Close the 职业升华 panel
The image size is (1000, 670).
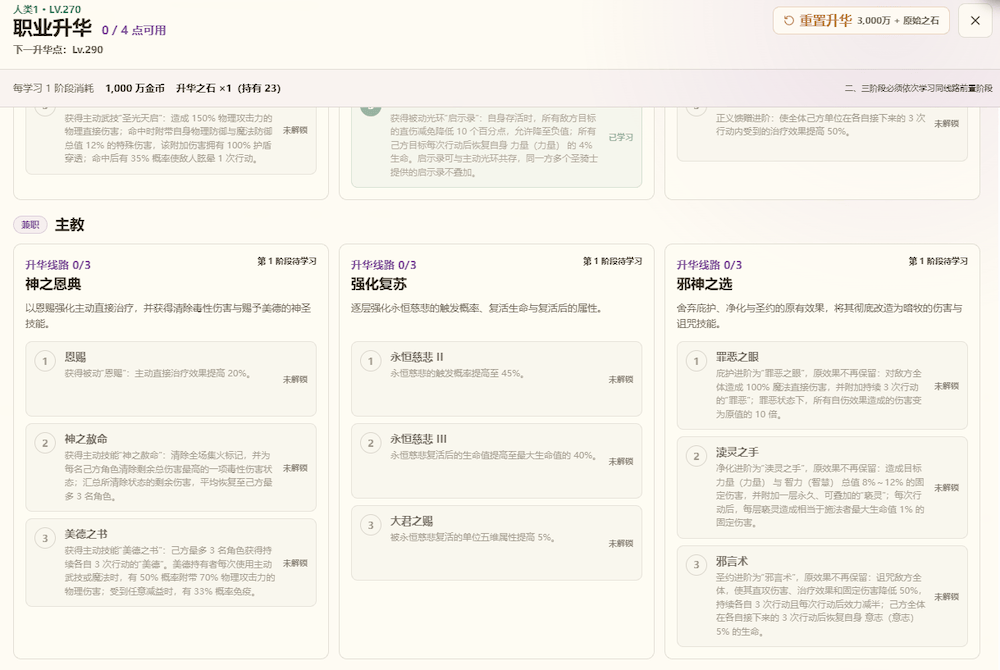975,20
